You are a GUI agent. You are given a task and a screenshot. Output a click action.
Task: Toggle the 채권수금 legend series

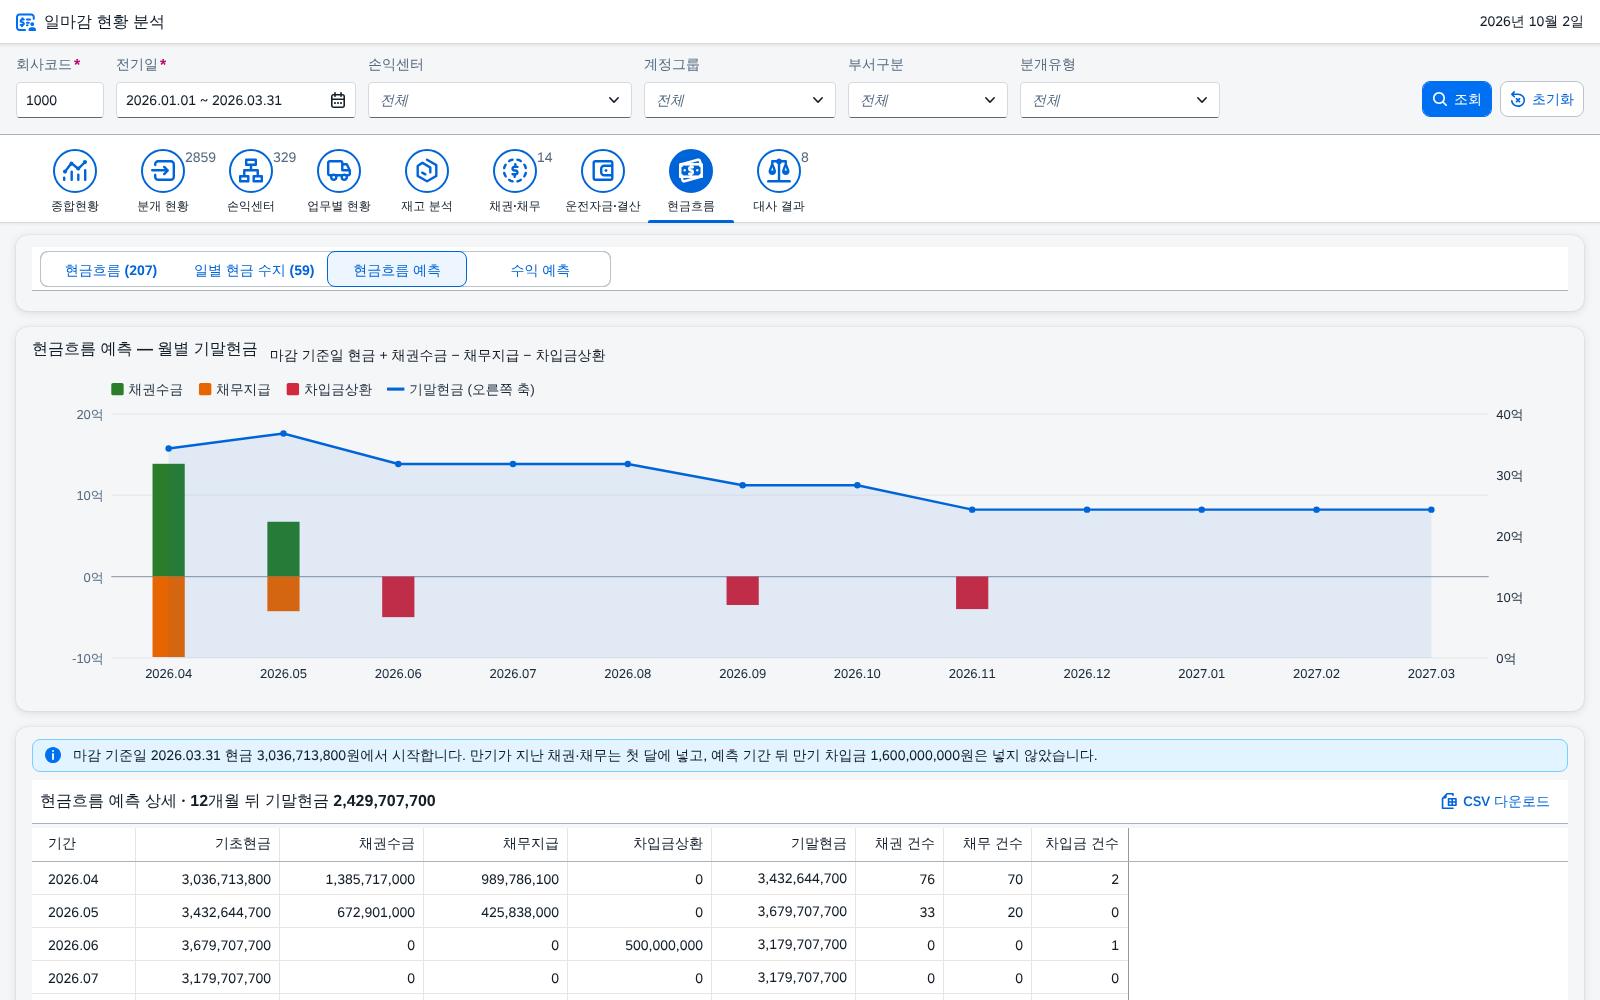coord(147,390)
